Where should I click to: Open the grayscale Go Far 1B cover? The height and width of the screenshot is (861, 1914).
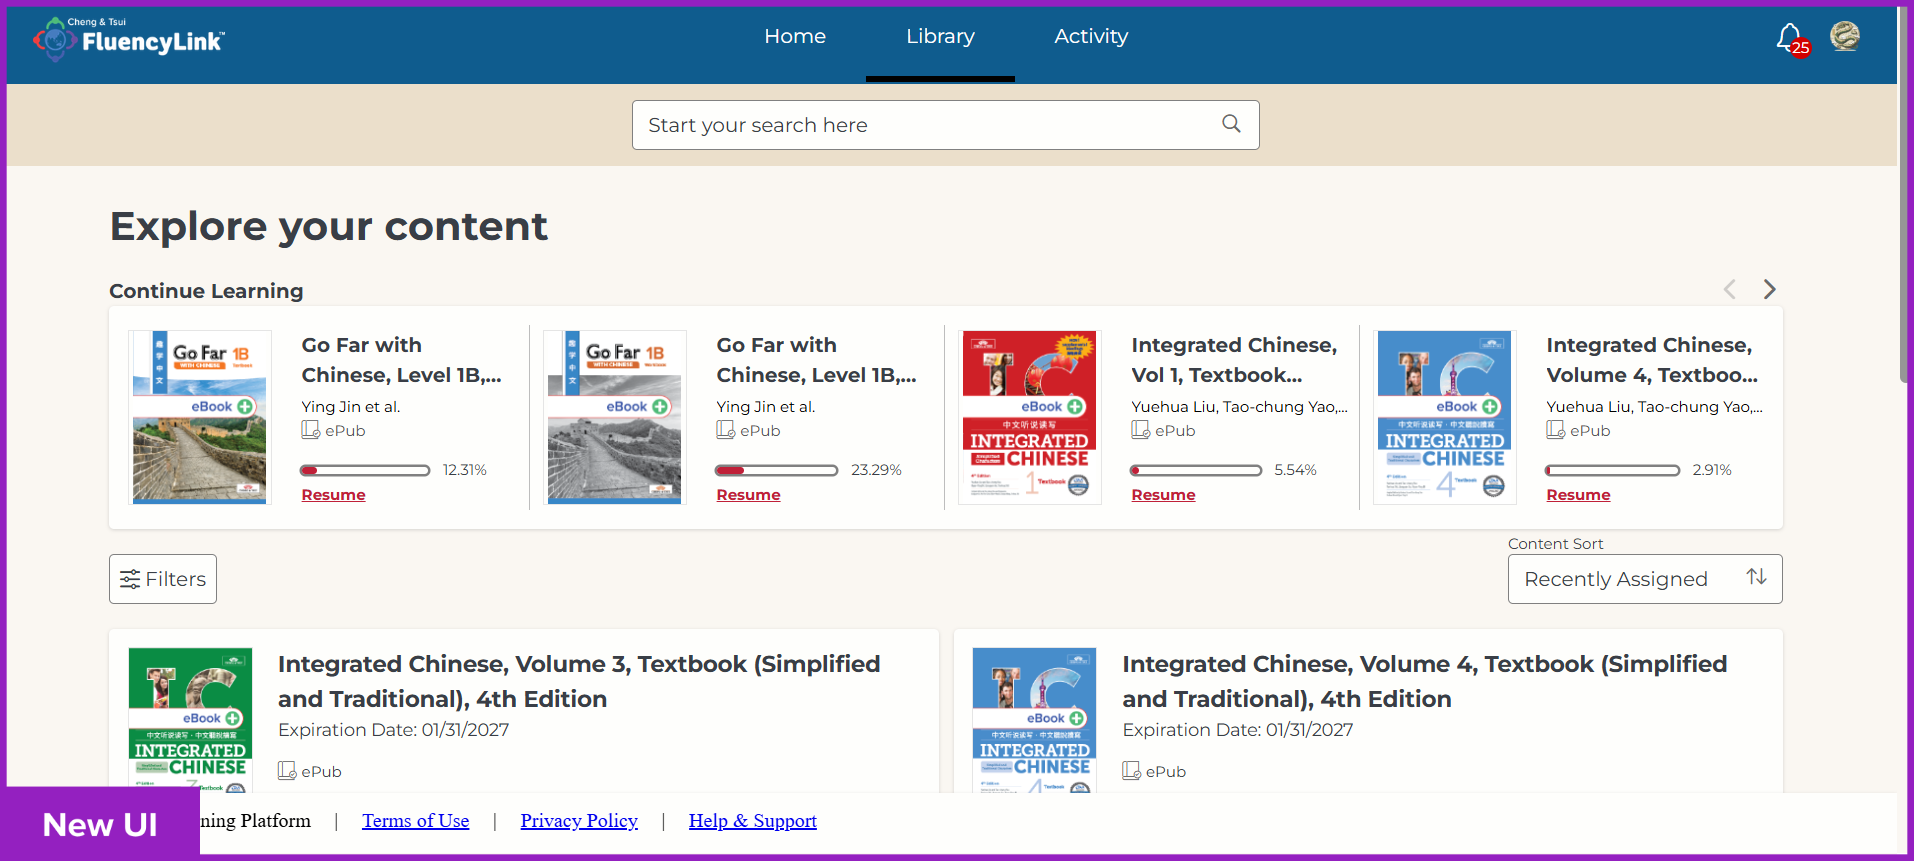pyautogui.click(x=615, y=417)
